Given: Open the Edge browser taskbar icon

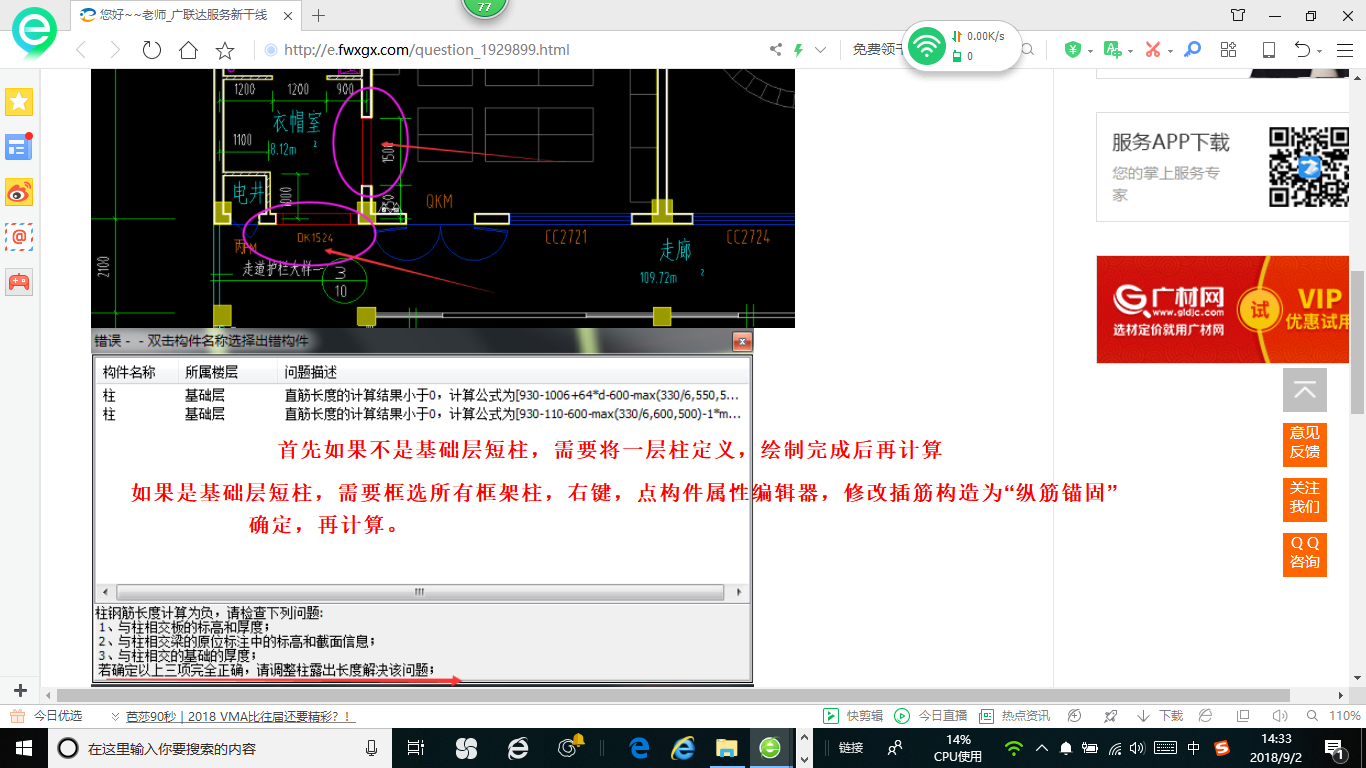Looking at the screenshot, I should tap(639, 748).
